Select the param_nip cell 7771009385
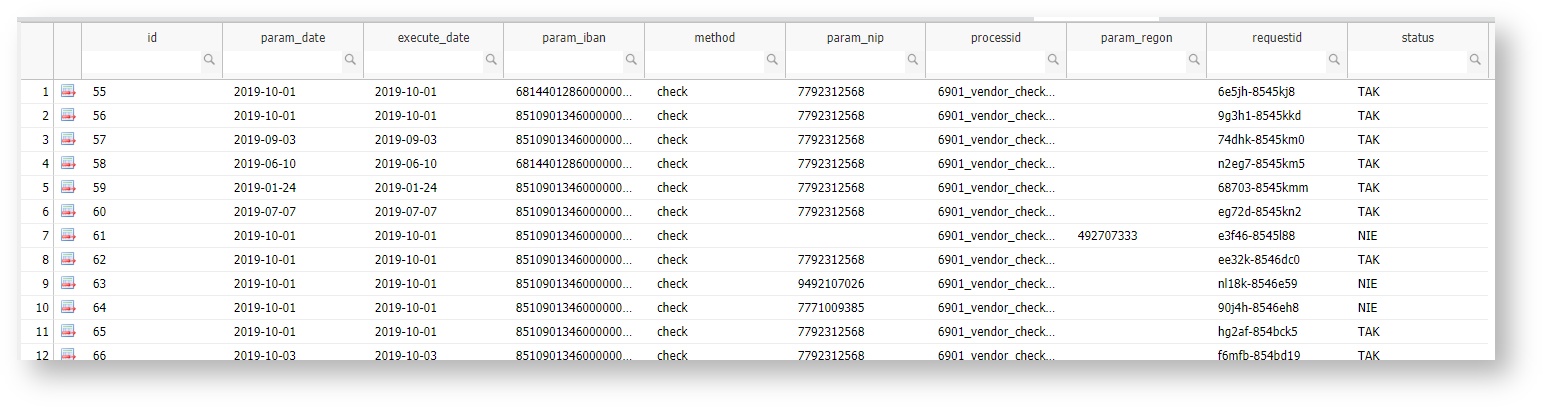Screen dimensions: 1543x408 point(830,308)
